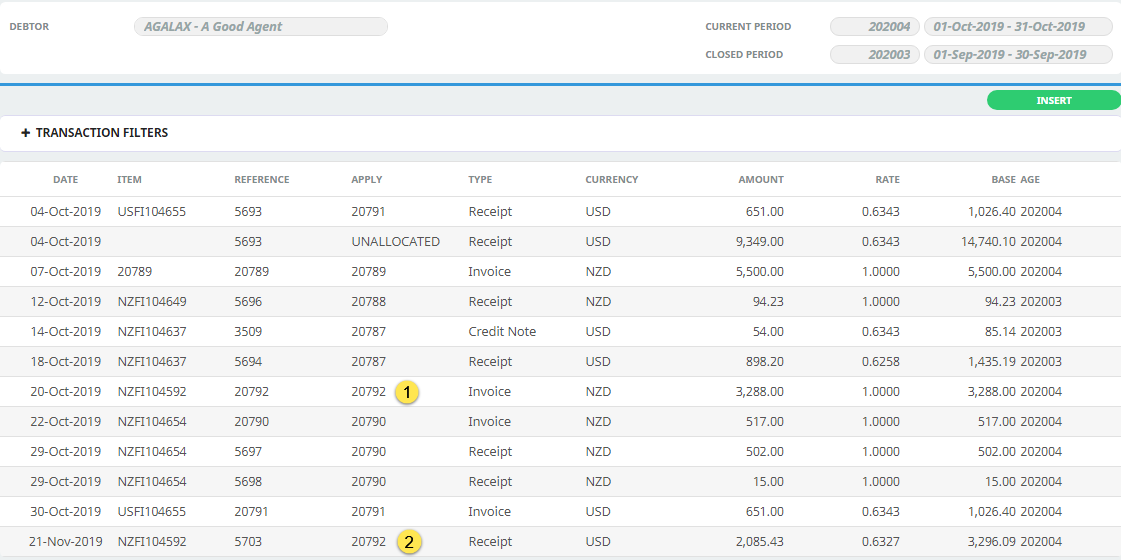This screenshot has height=560, width=1121.
Task: Click reference 5694 in the table
Action: [248, 362]
